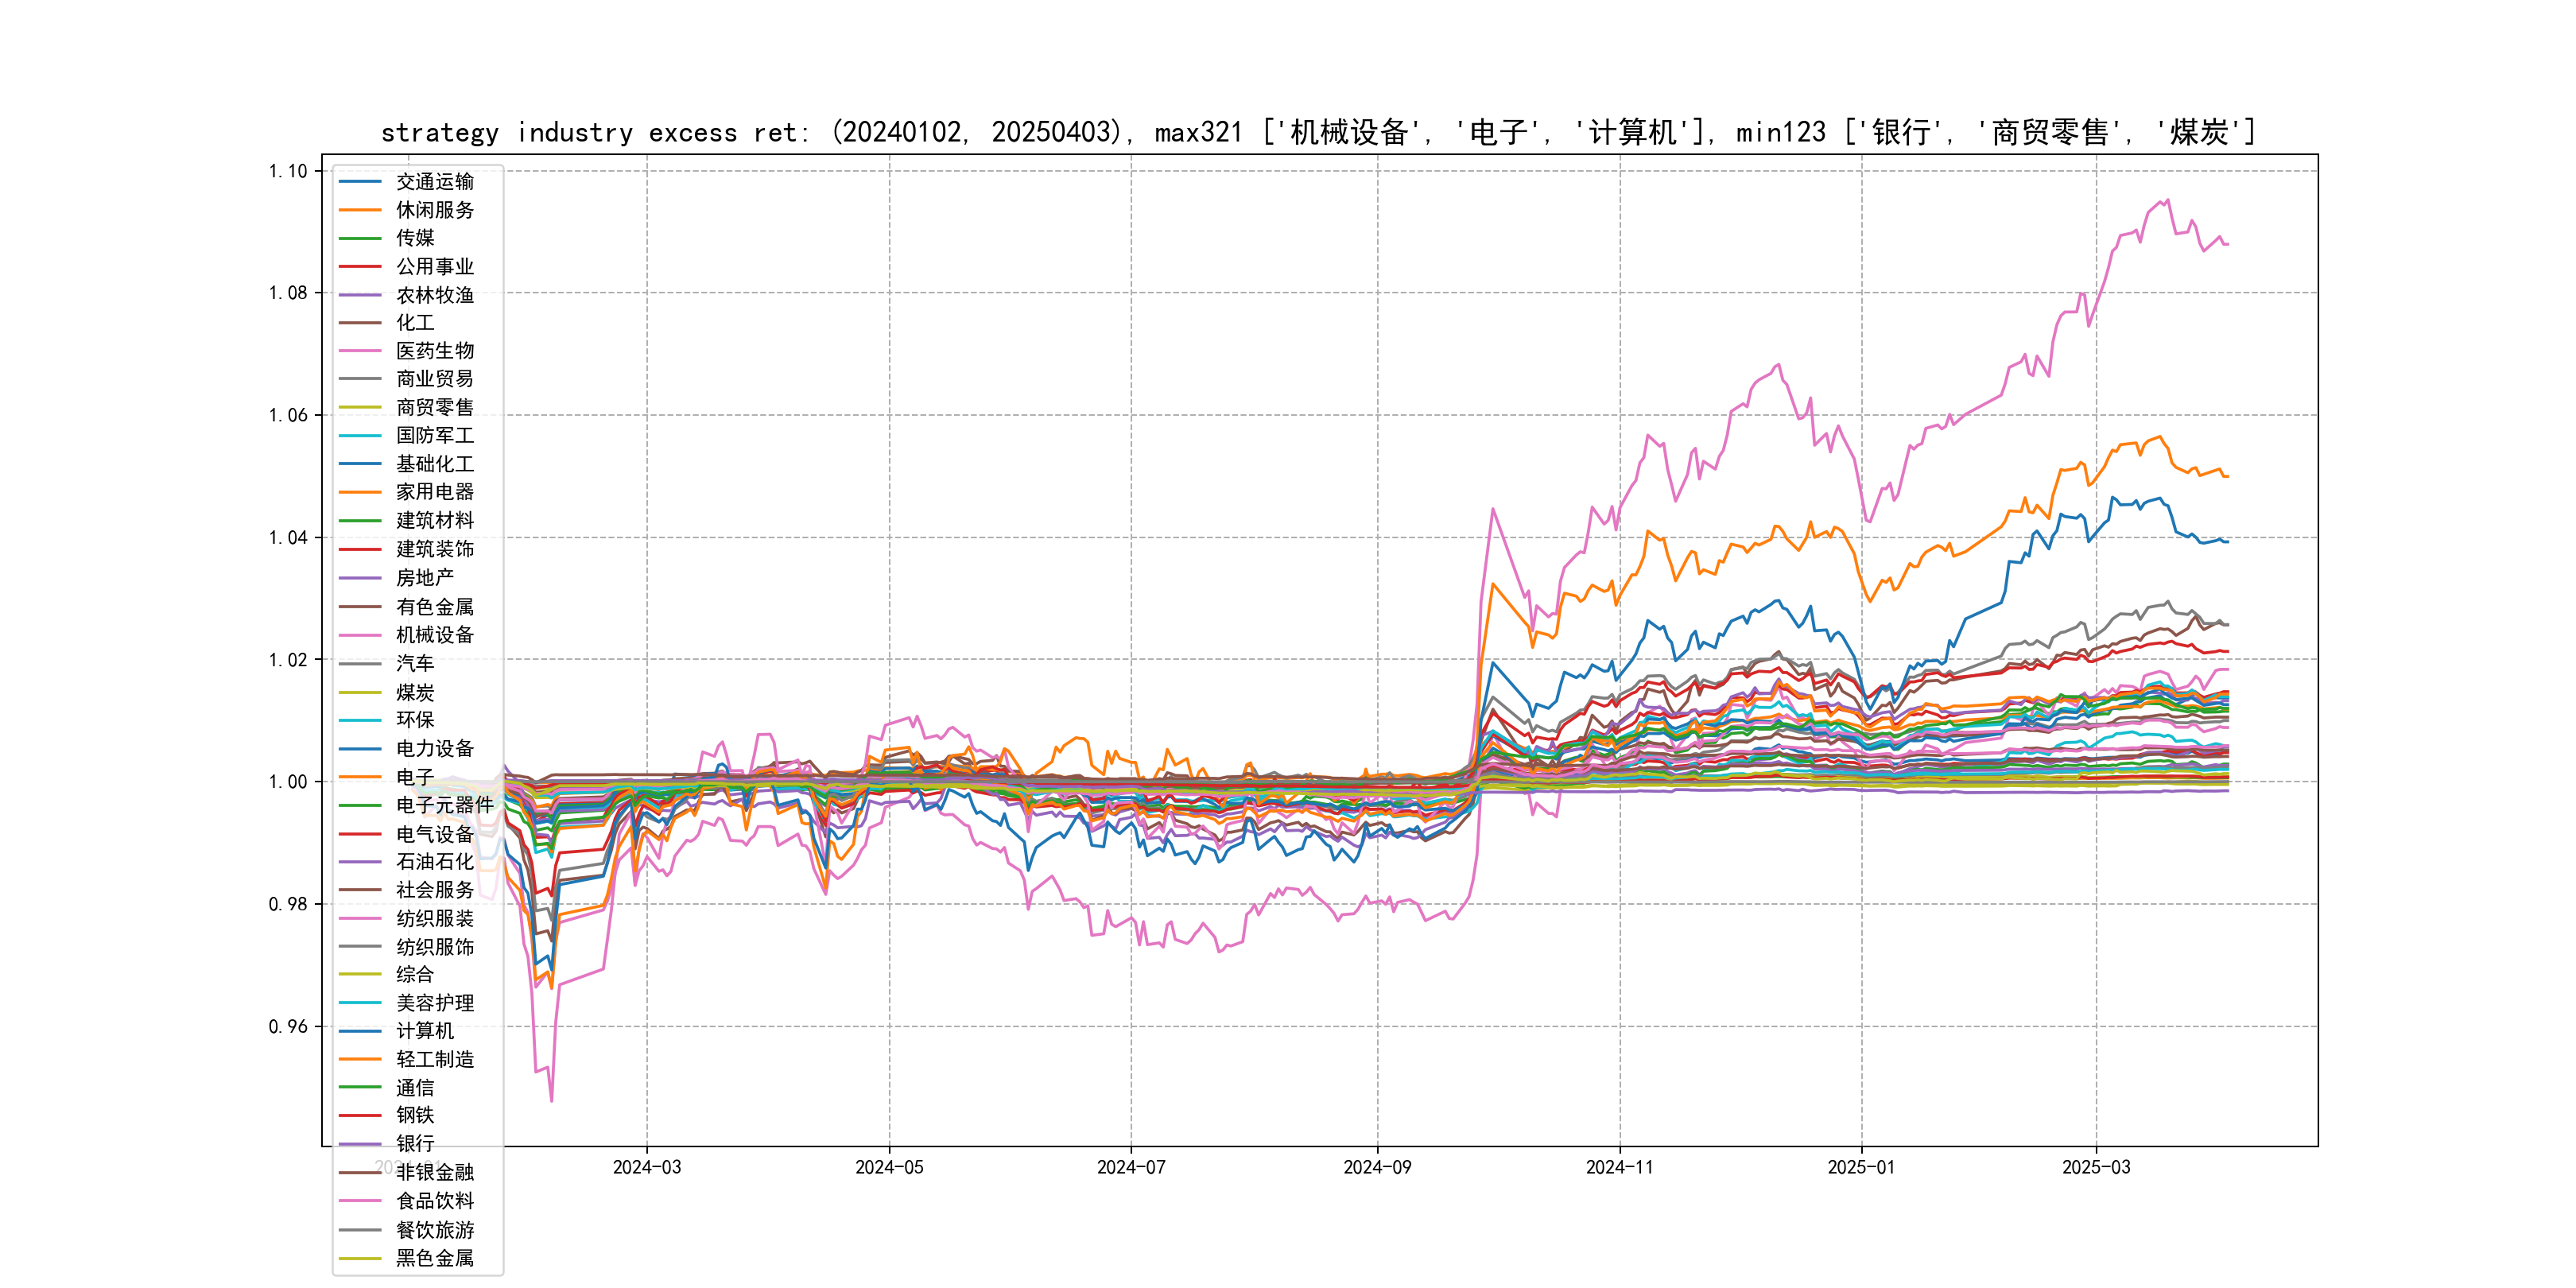Viewport: 2576px width, 1288px height.
Task: Select the 食品饮料 legend entry
Action: 434,1201
